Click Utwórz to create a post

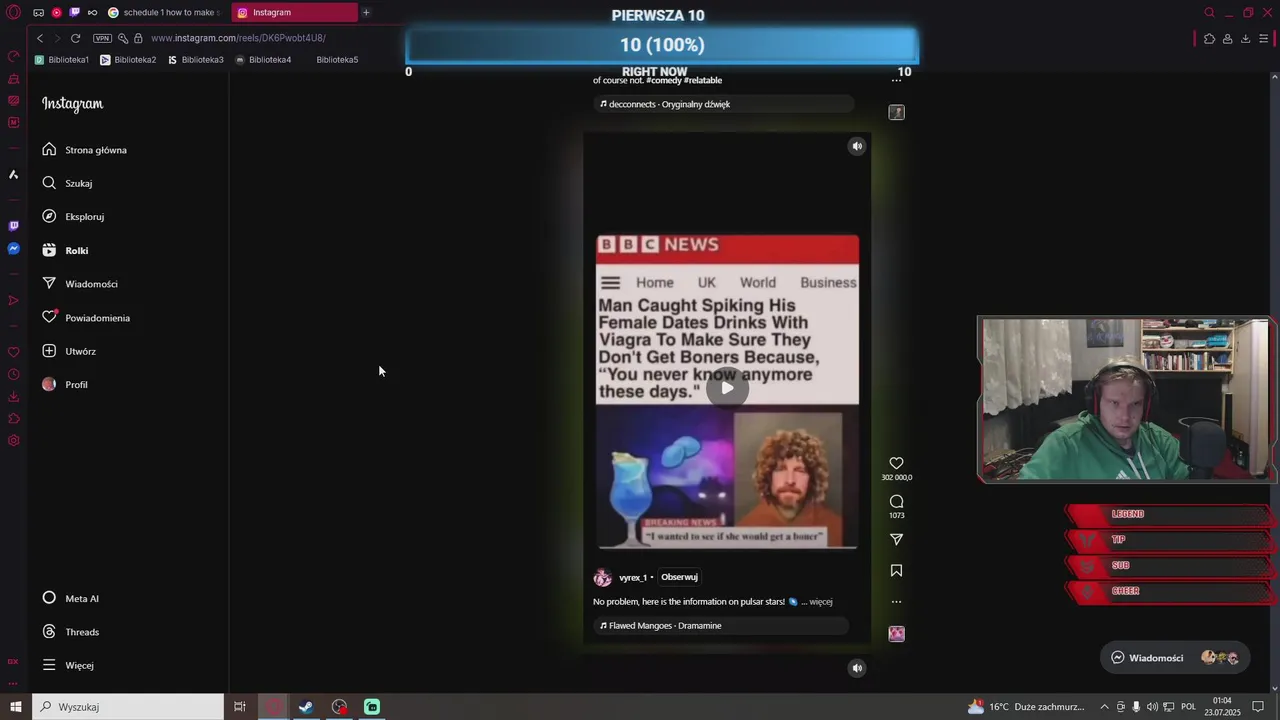coord(70,351)
